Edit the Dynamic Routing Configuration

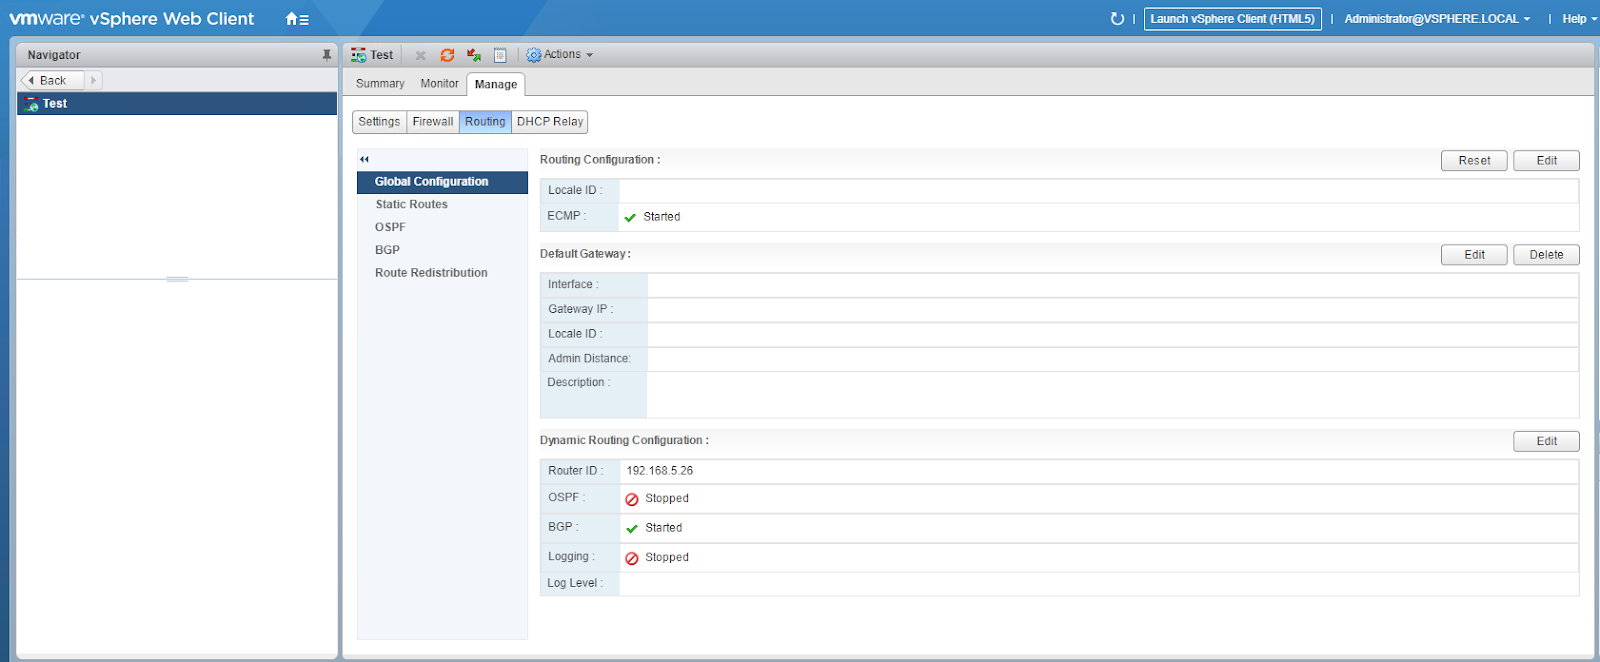click(1546, 441)
